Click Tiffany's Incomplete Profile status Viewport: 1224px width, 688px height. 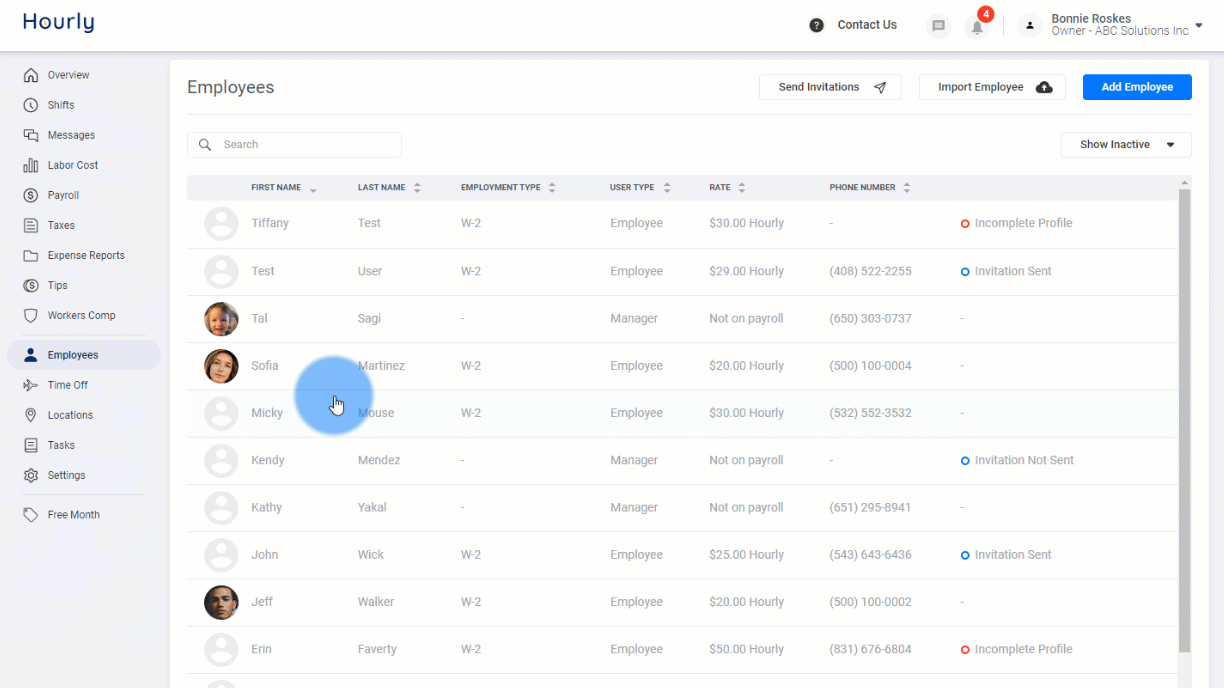(x=1016, y=223)
